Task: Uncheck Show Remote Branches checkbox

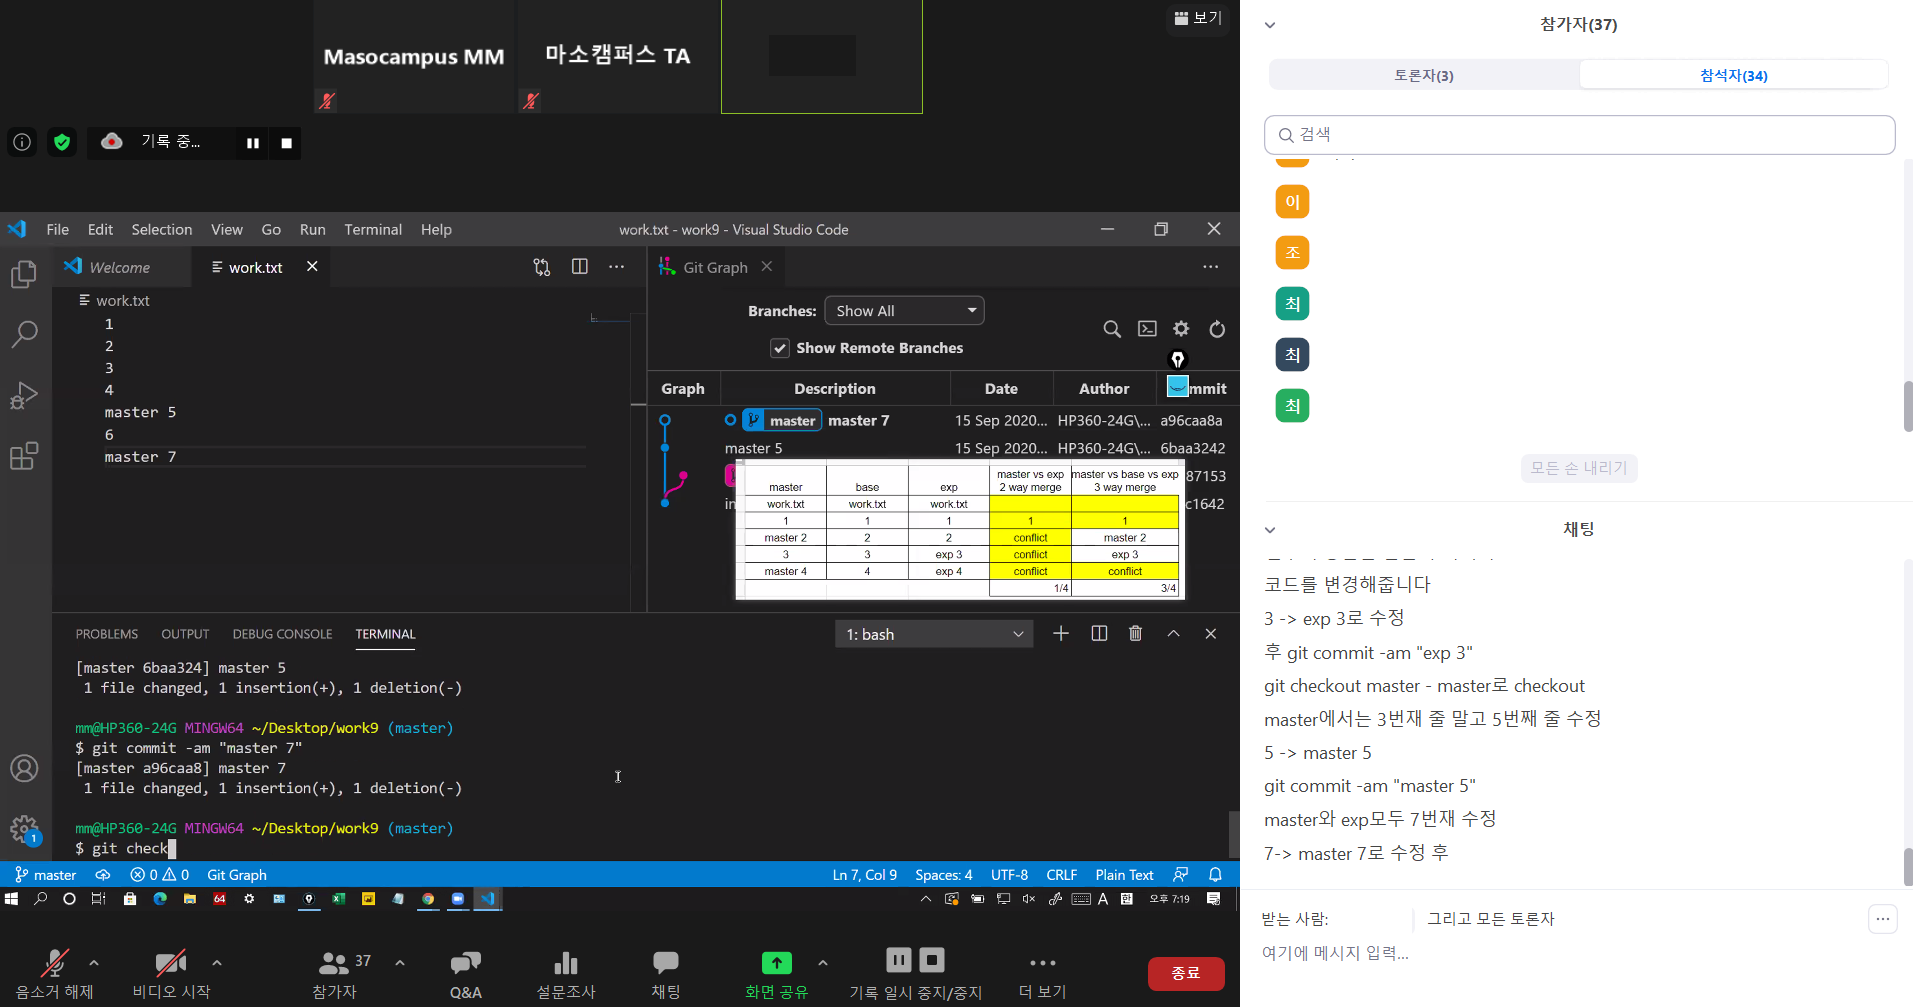Action: [x=780, y=348]
